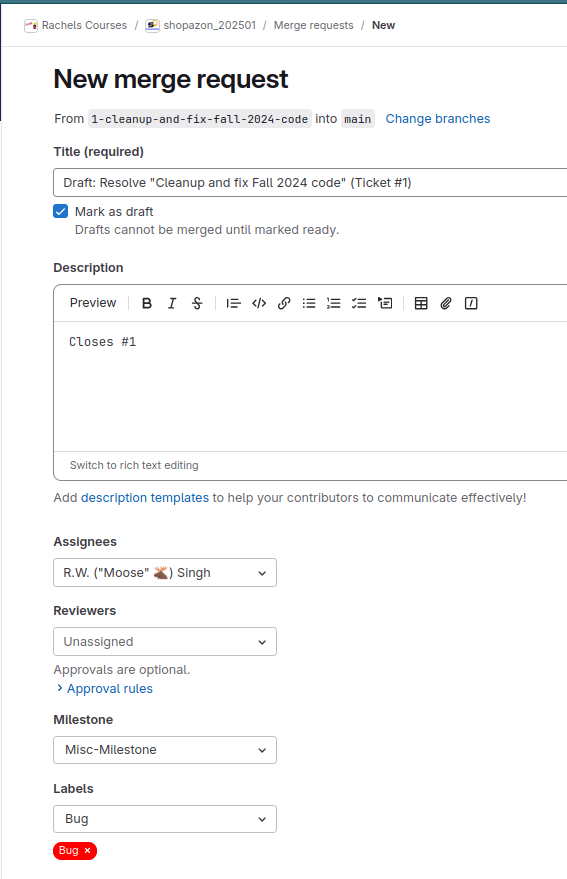Insert a checklist task list

pyautogui.click(x=359, y=303)
